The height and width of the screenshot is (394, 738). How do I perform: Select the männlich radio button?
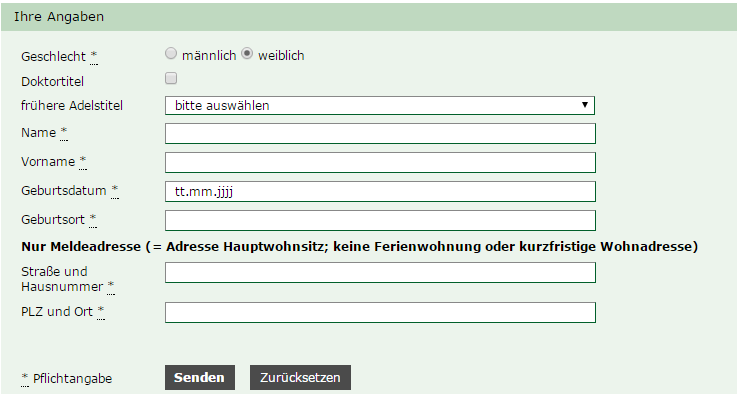click(171, 54)
